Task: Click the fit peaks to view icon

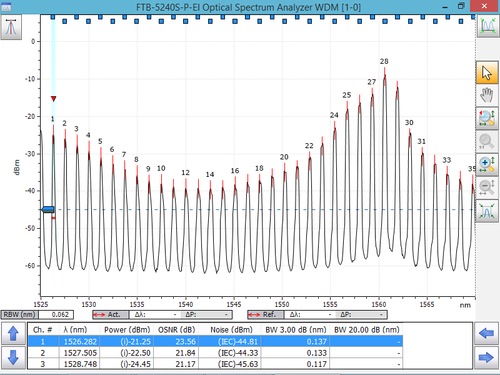Action: pos(487,211)
